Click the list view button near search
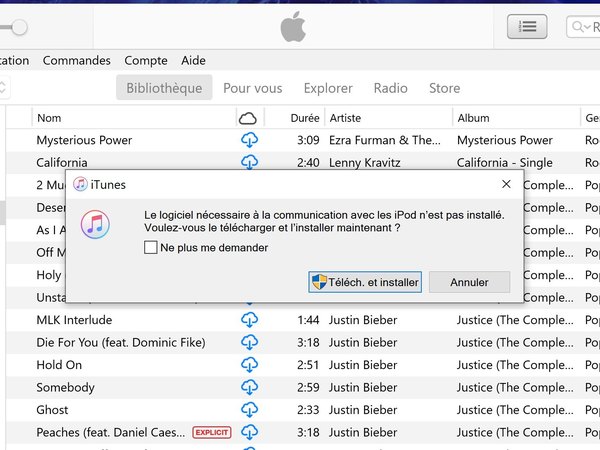 click(x=527, y=26)
